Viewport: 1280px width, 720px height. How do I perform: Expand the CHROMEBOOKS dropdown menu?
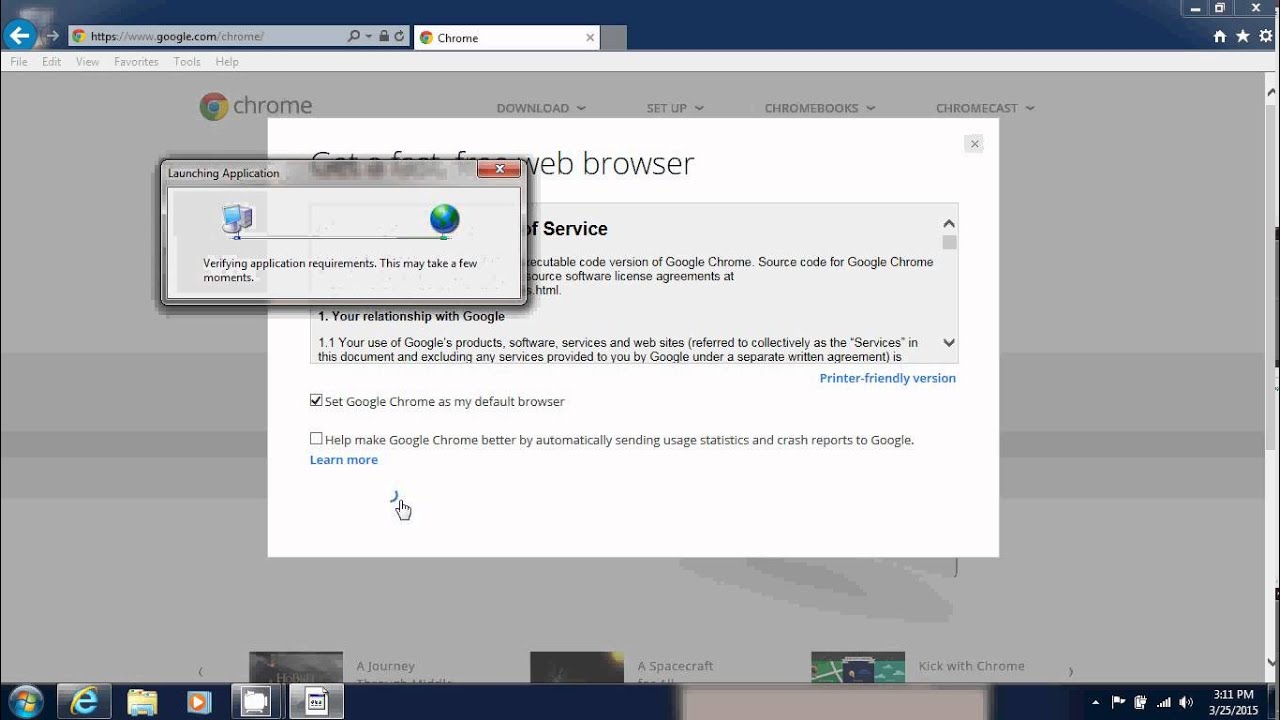click(820, 108)
